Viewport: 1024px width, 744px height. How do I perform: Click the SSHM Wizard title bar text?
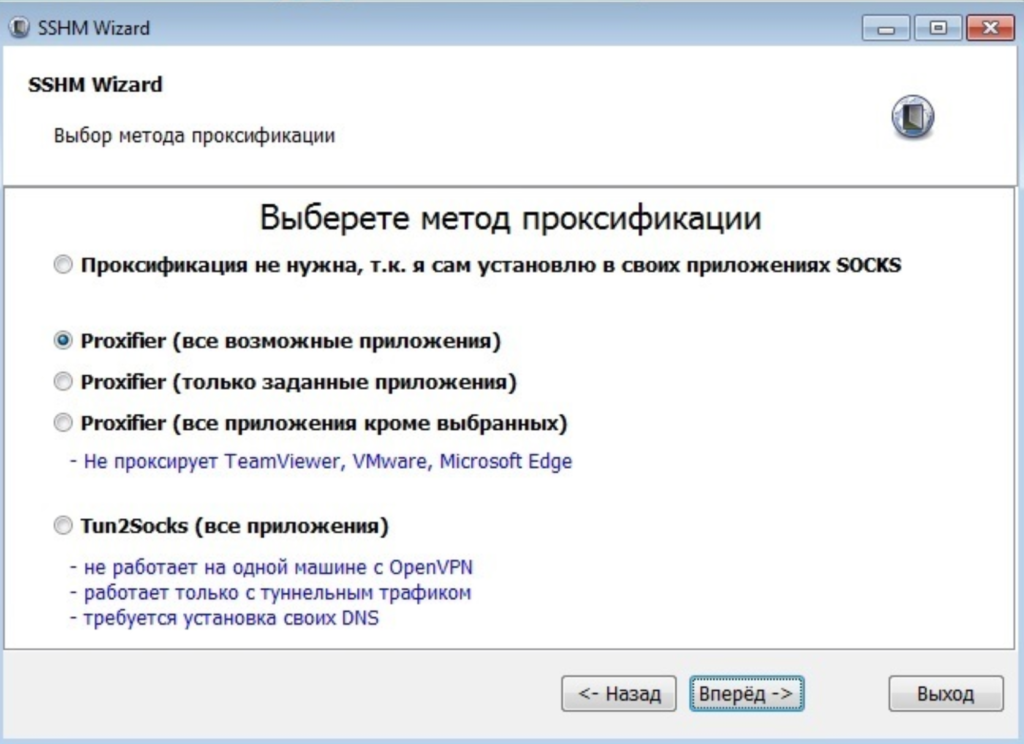(94, 27)
